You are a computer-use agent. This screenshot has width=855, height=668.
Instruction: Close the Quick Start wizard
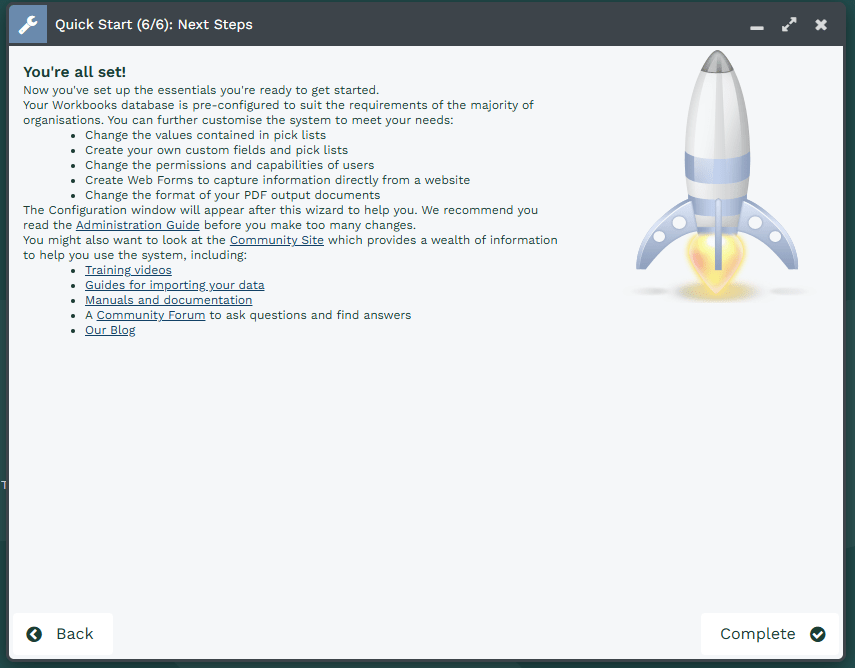(x=821, y=25)
